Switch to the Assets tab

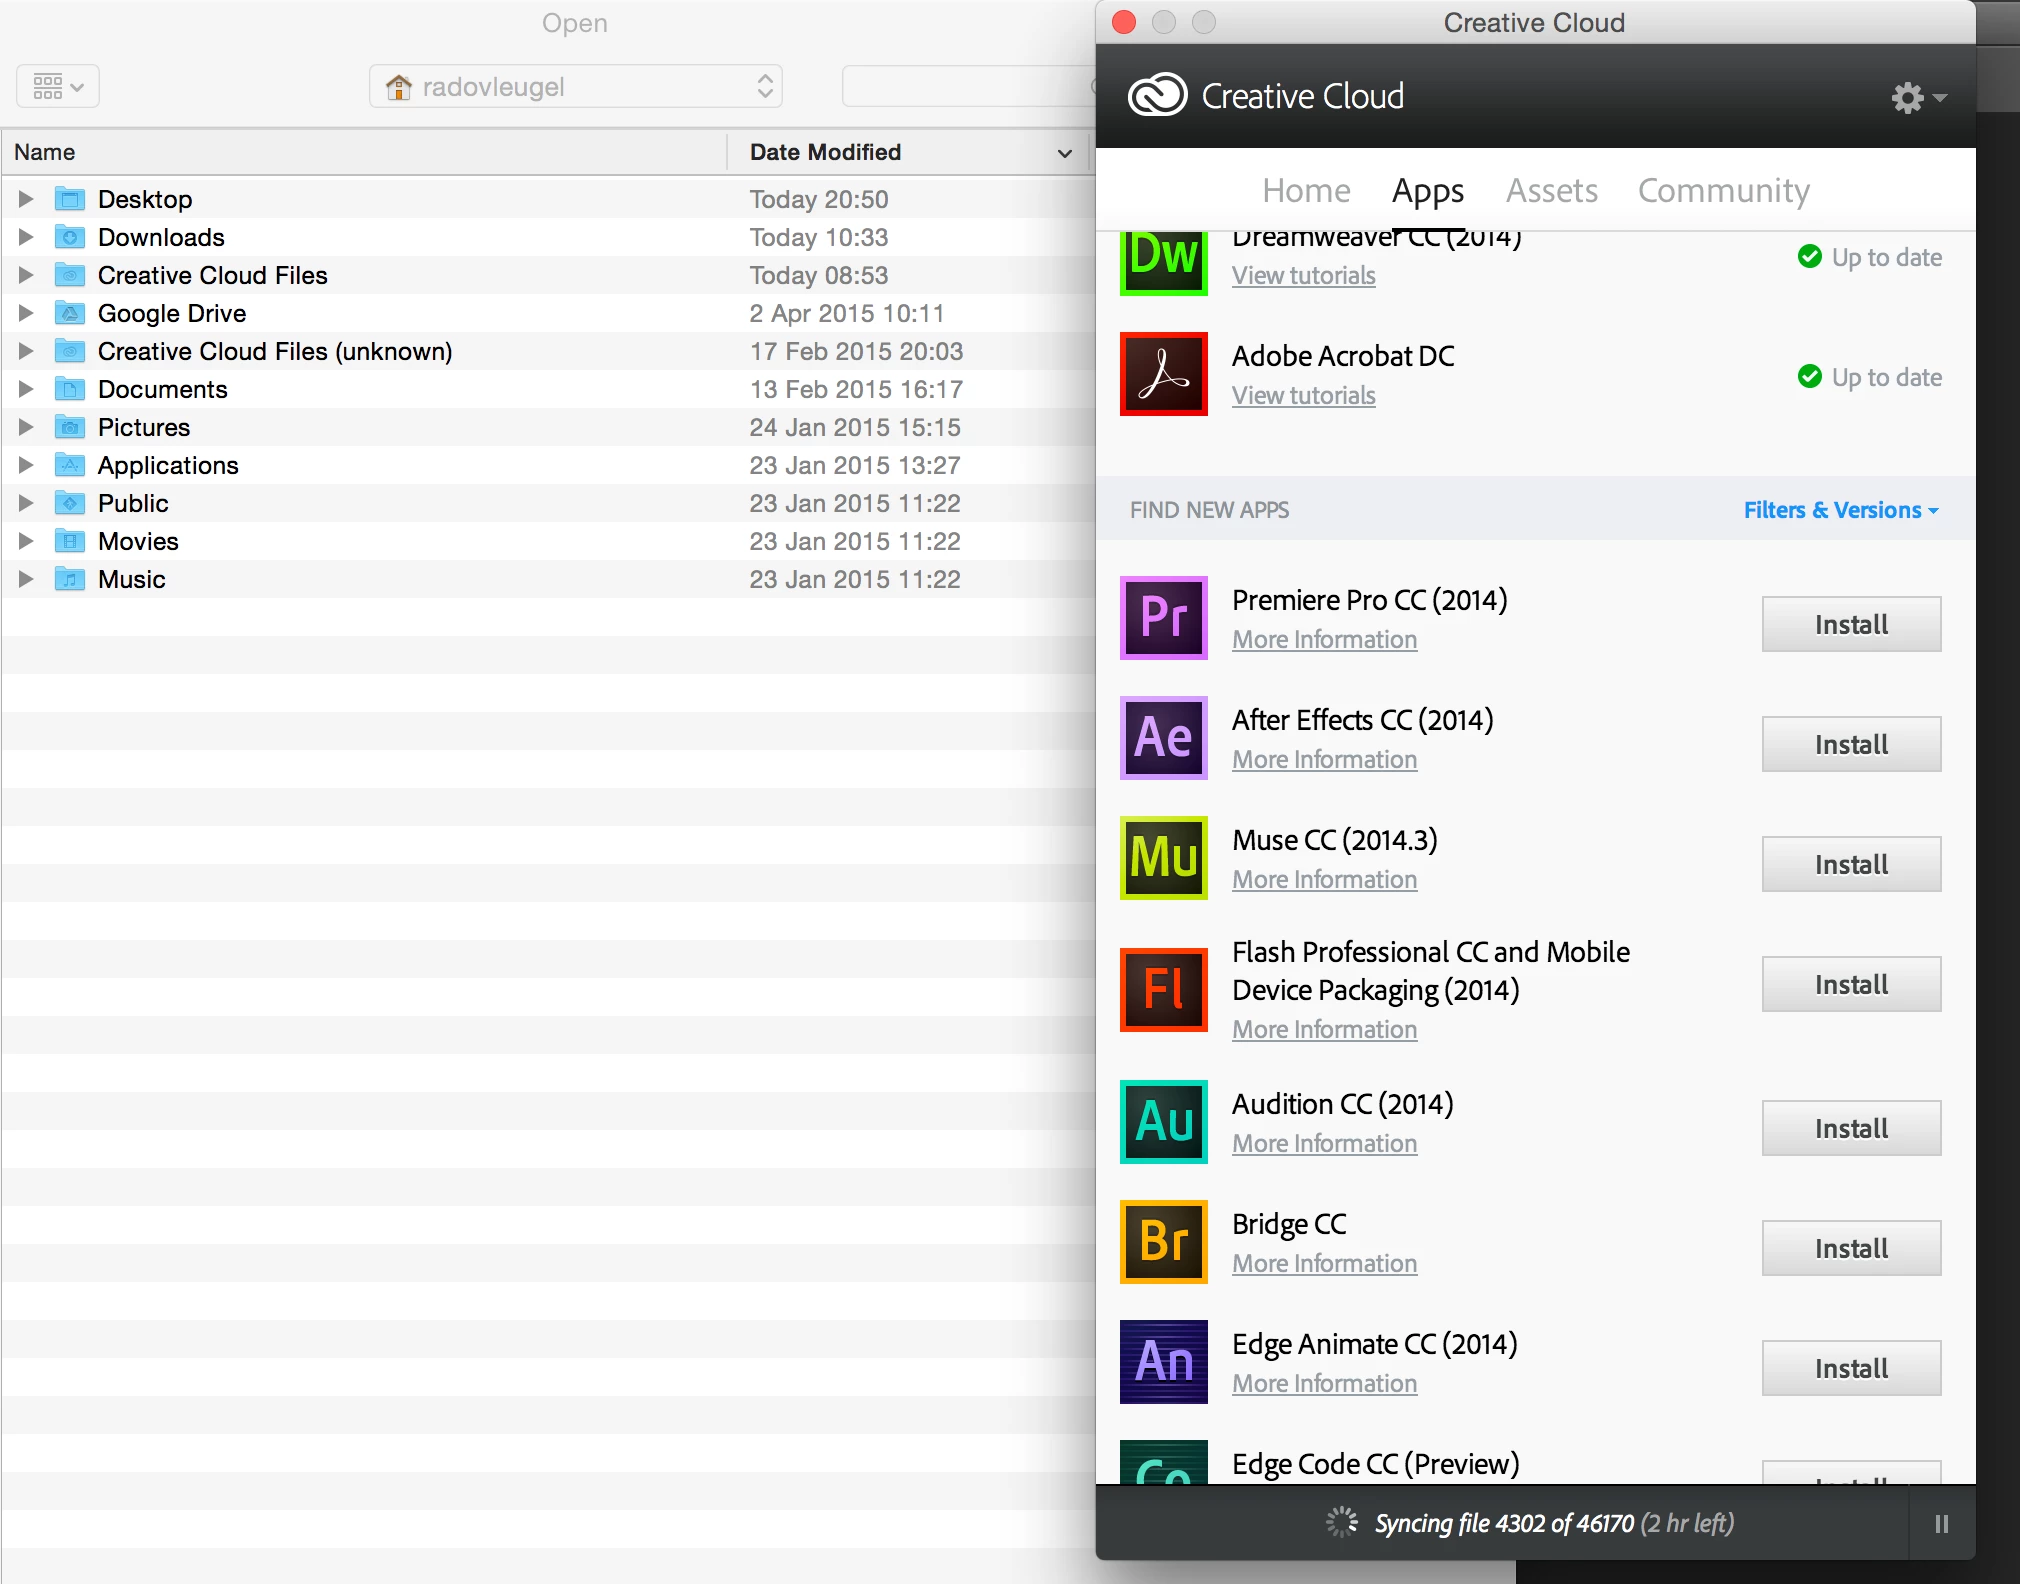1551,190
